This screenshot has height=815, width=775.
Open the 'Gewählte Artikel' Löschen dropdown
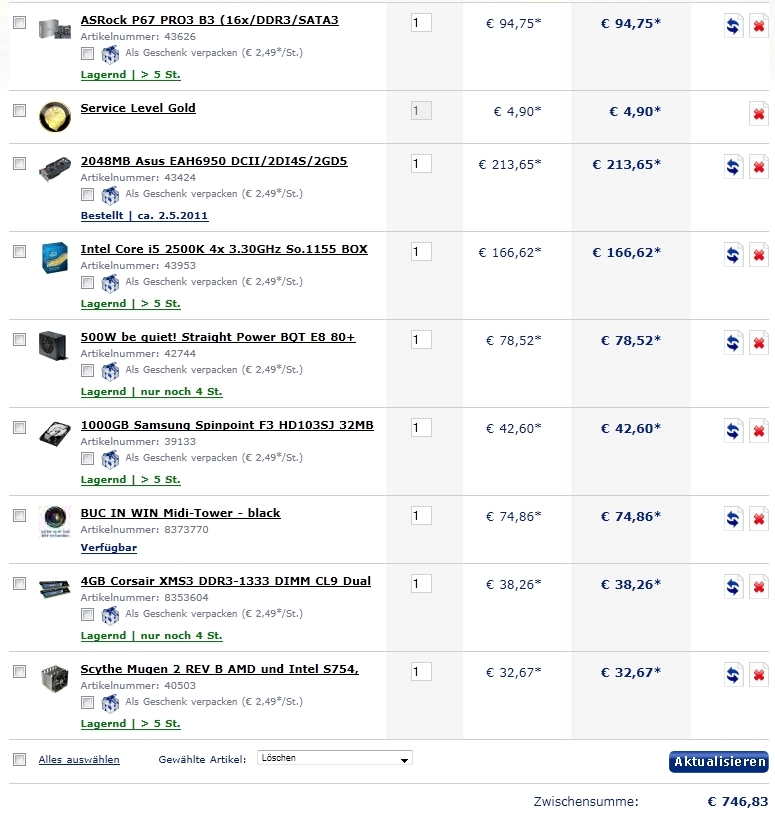click(x=334, y=759)
